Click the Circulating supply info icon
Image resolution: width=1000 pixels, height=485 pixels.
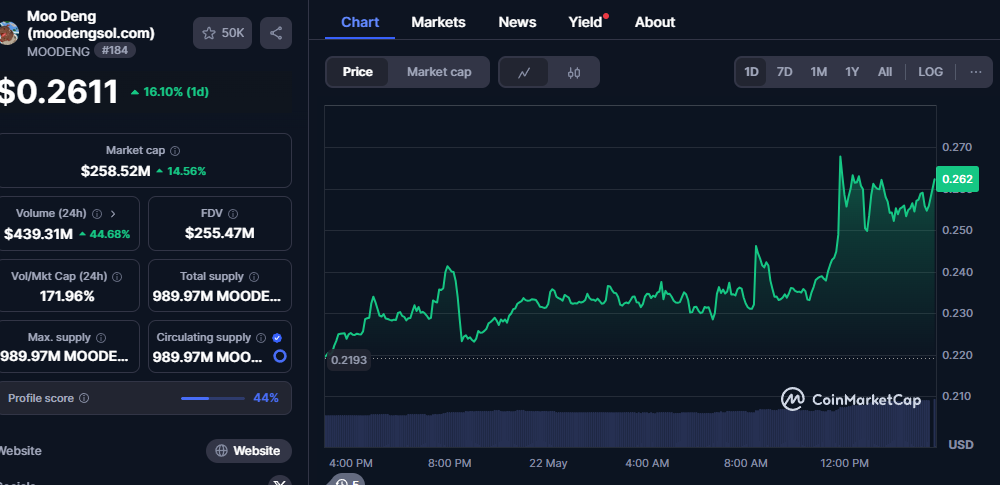[x=261, y=338]
